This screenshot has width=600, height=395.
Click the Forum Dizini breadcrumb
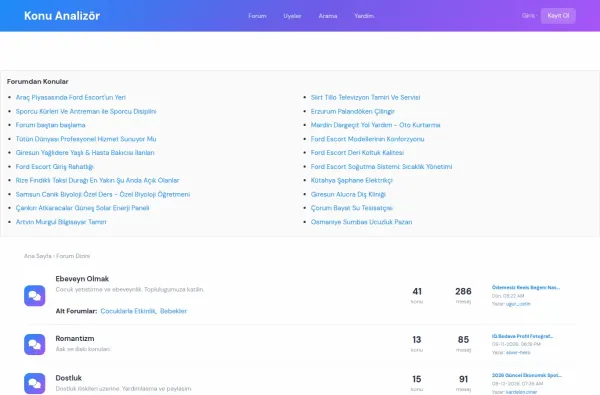73,256
